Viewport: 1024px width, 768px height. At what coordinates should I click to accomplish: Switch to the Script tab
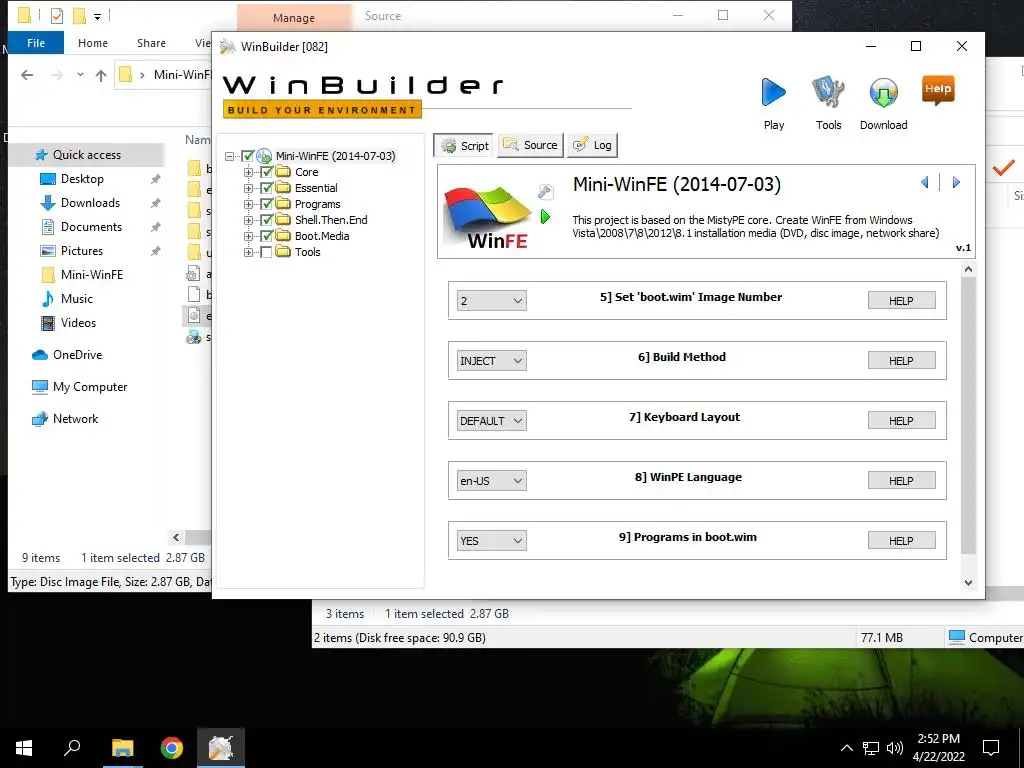(x=464, y=146)
